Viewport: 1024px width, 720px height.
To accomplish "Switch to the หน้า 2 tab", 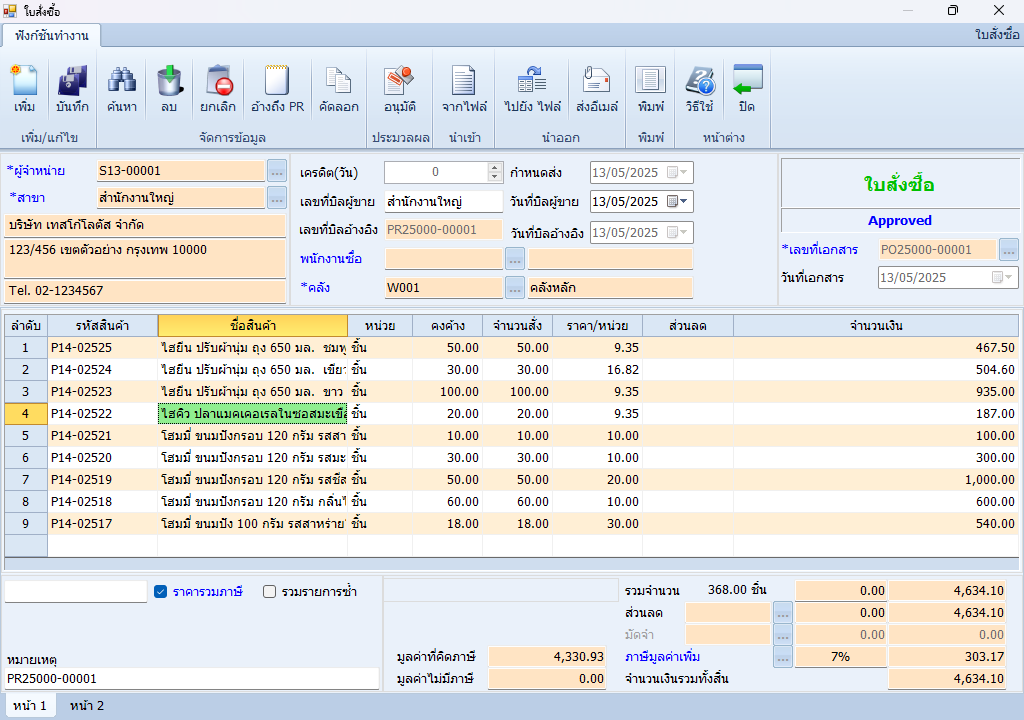I will [86, 706].
